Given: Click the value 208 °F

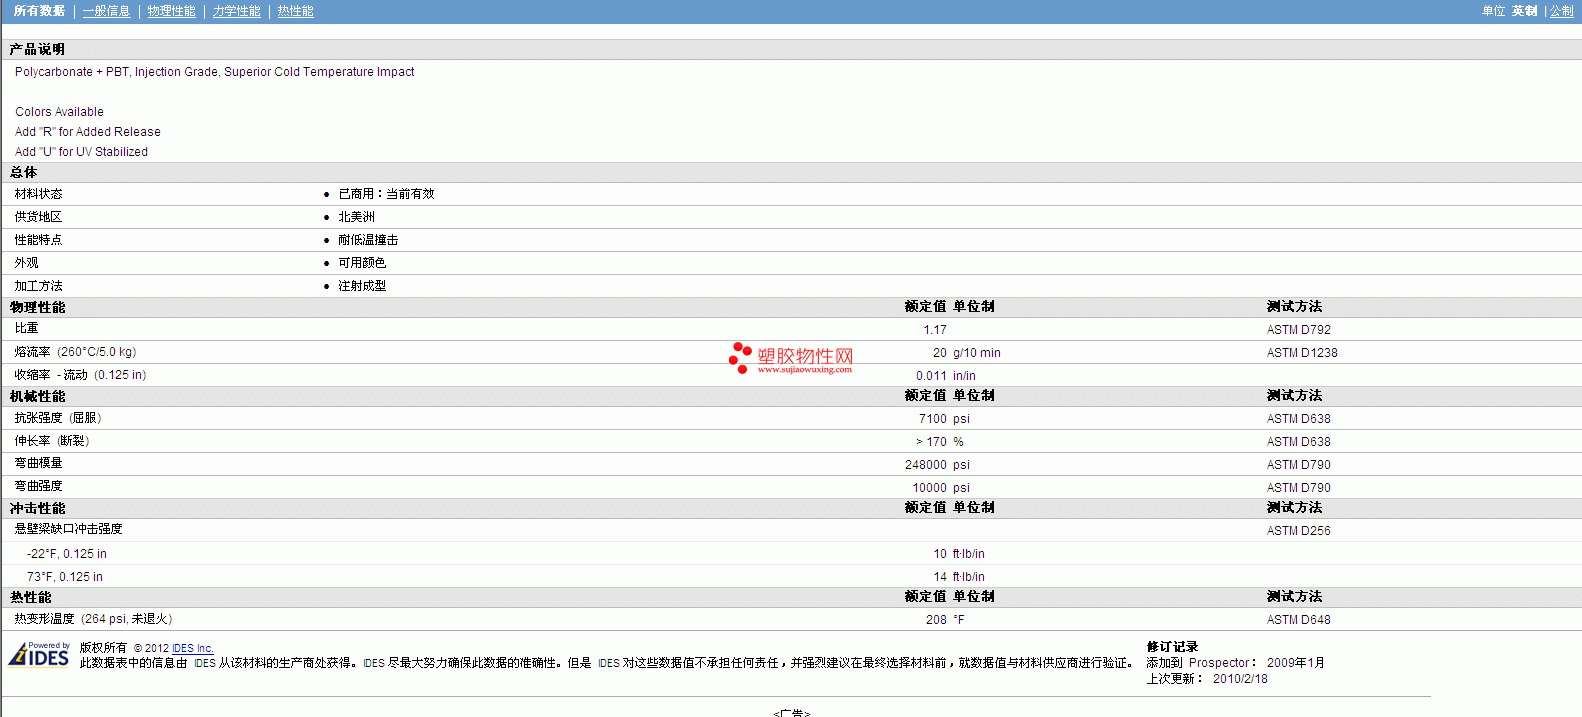Looking at the screenshot, I should pyautogui.click(x=945, y=620).
